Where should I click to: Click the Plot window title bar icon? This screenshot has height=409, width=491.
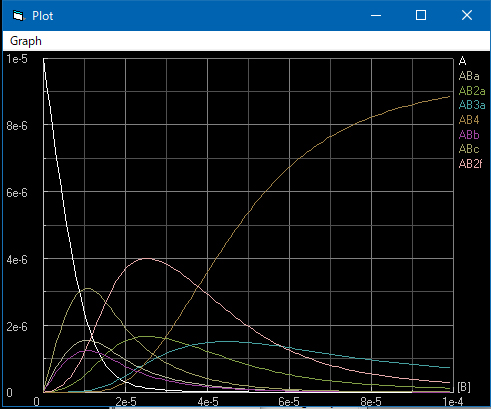tap(18, 16)
